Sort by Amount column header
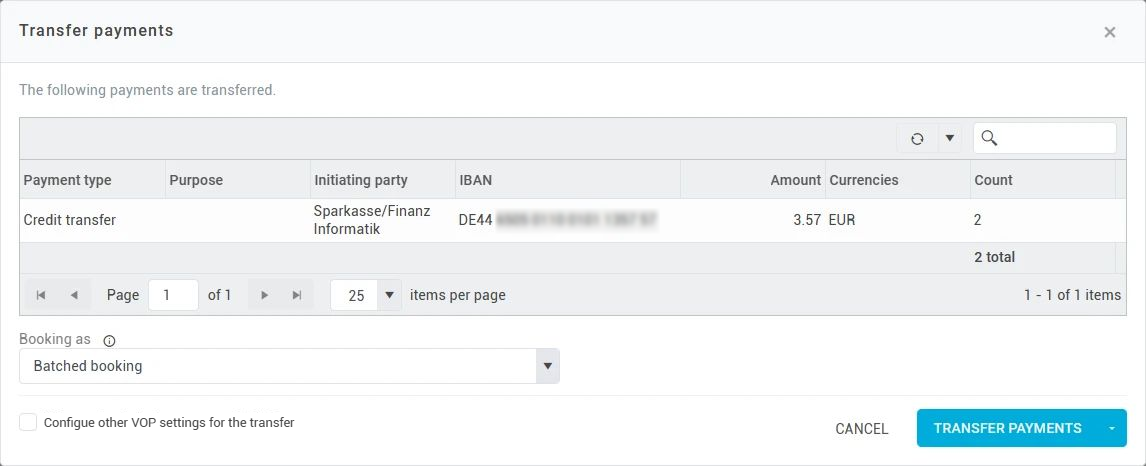Screen dimensions: 1146x466 click(x=795, y=180)
